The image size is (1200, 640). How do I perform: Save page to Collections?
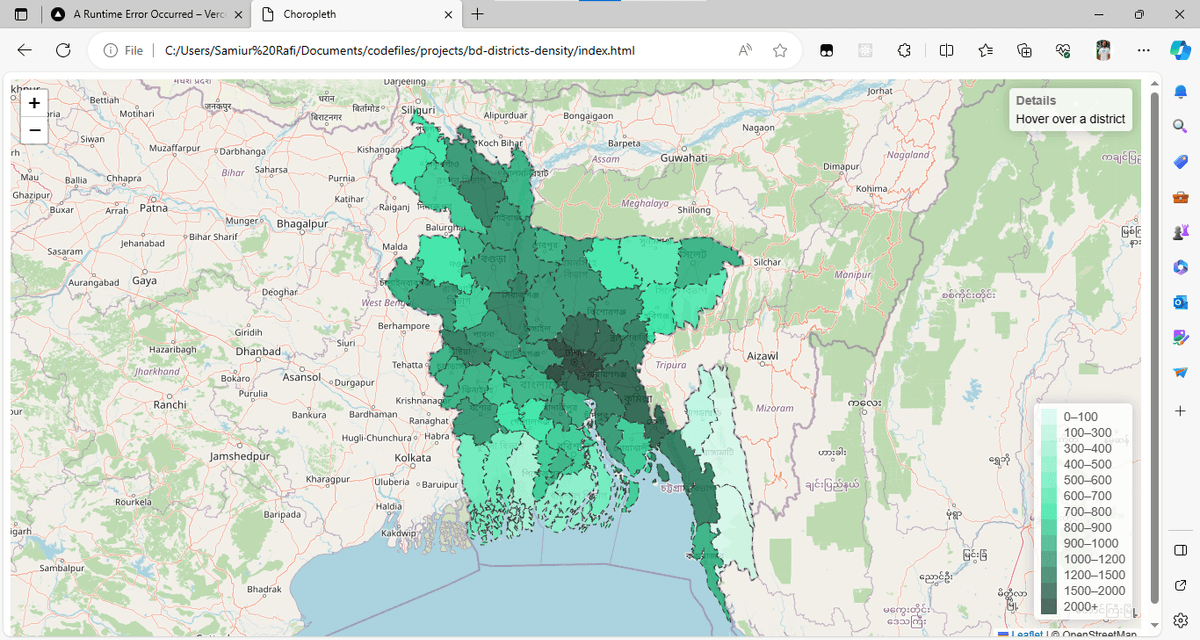1024,50
